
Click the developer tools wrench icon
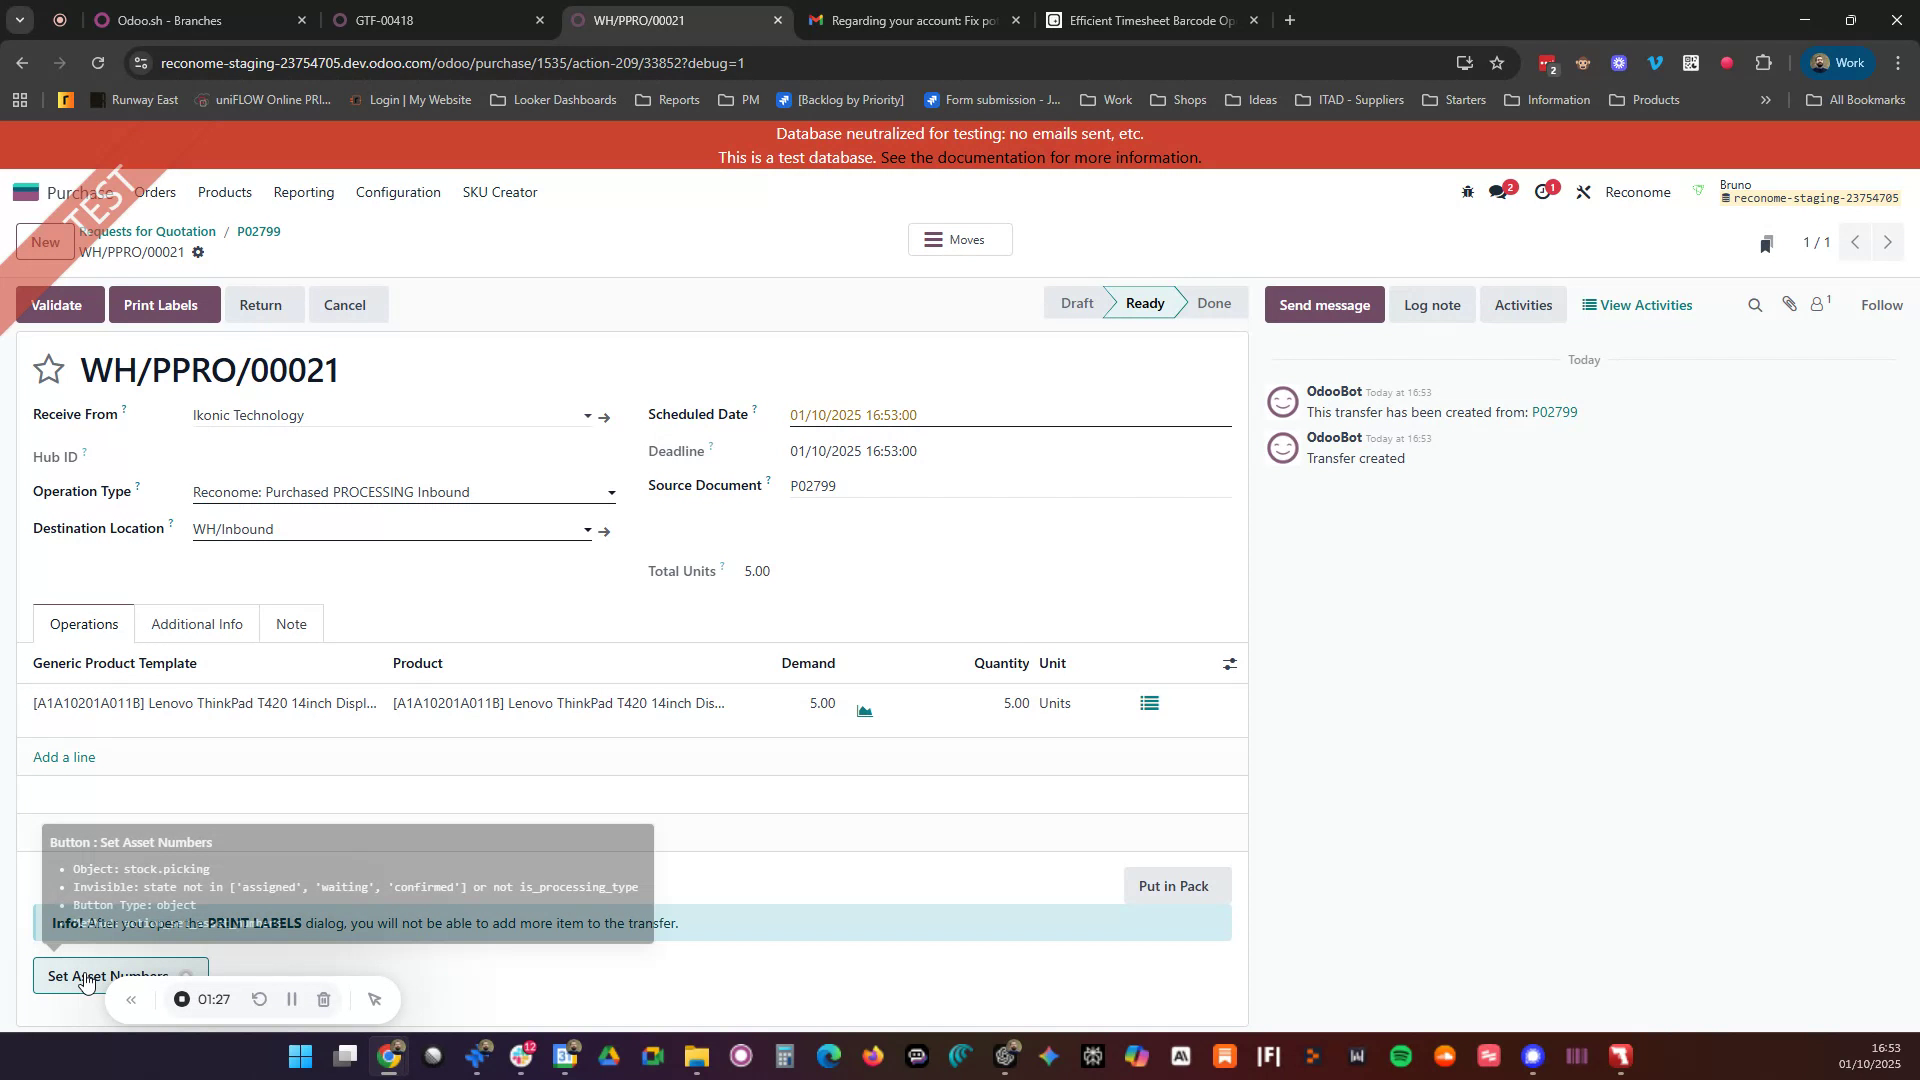pyautogui.click(x=1583, y=191)
